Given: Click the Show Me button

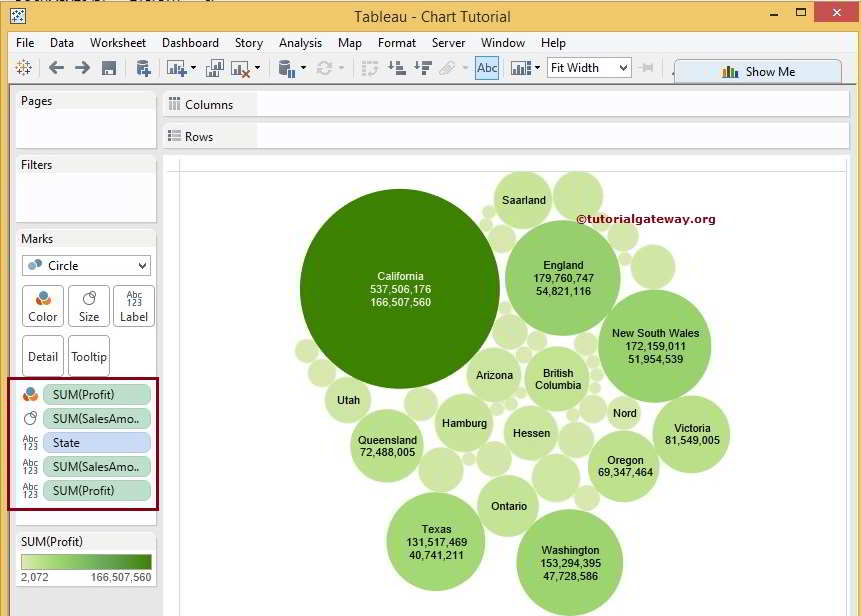Looking at the screenshot, I should click(x=758, y=72).
